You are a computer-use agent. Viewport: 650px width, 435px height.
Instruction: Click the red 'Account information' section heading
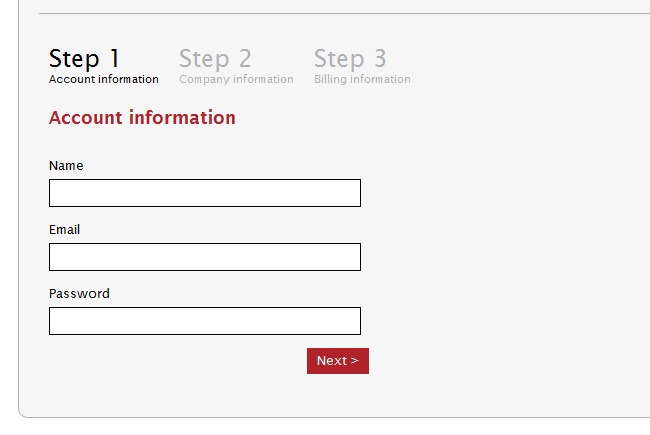click(x=142, y=118)
